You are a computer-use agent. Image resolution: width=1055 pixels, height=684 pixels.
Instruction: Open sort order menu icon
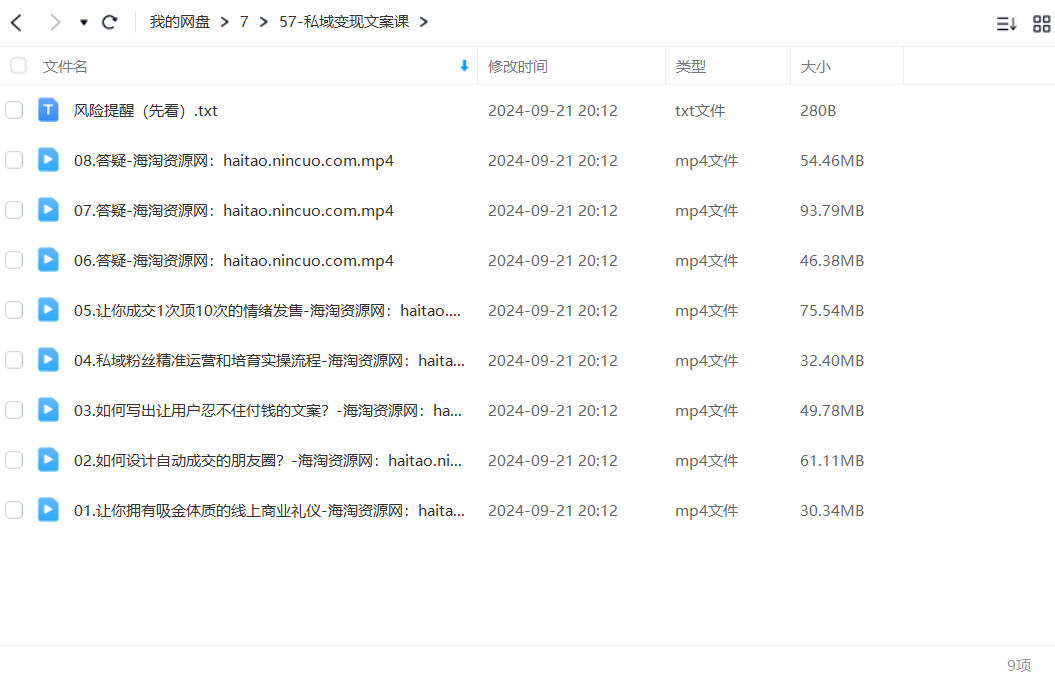(1006, 24)
